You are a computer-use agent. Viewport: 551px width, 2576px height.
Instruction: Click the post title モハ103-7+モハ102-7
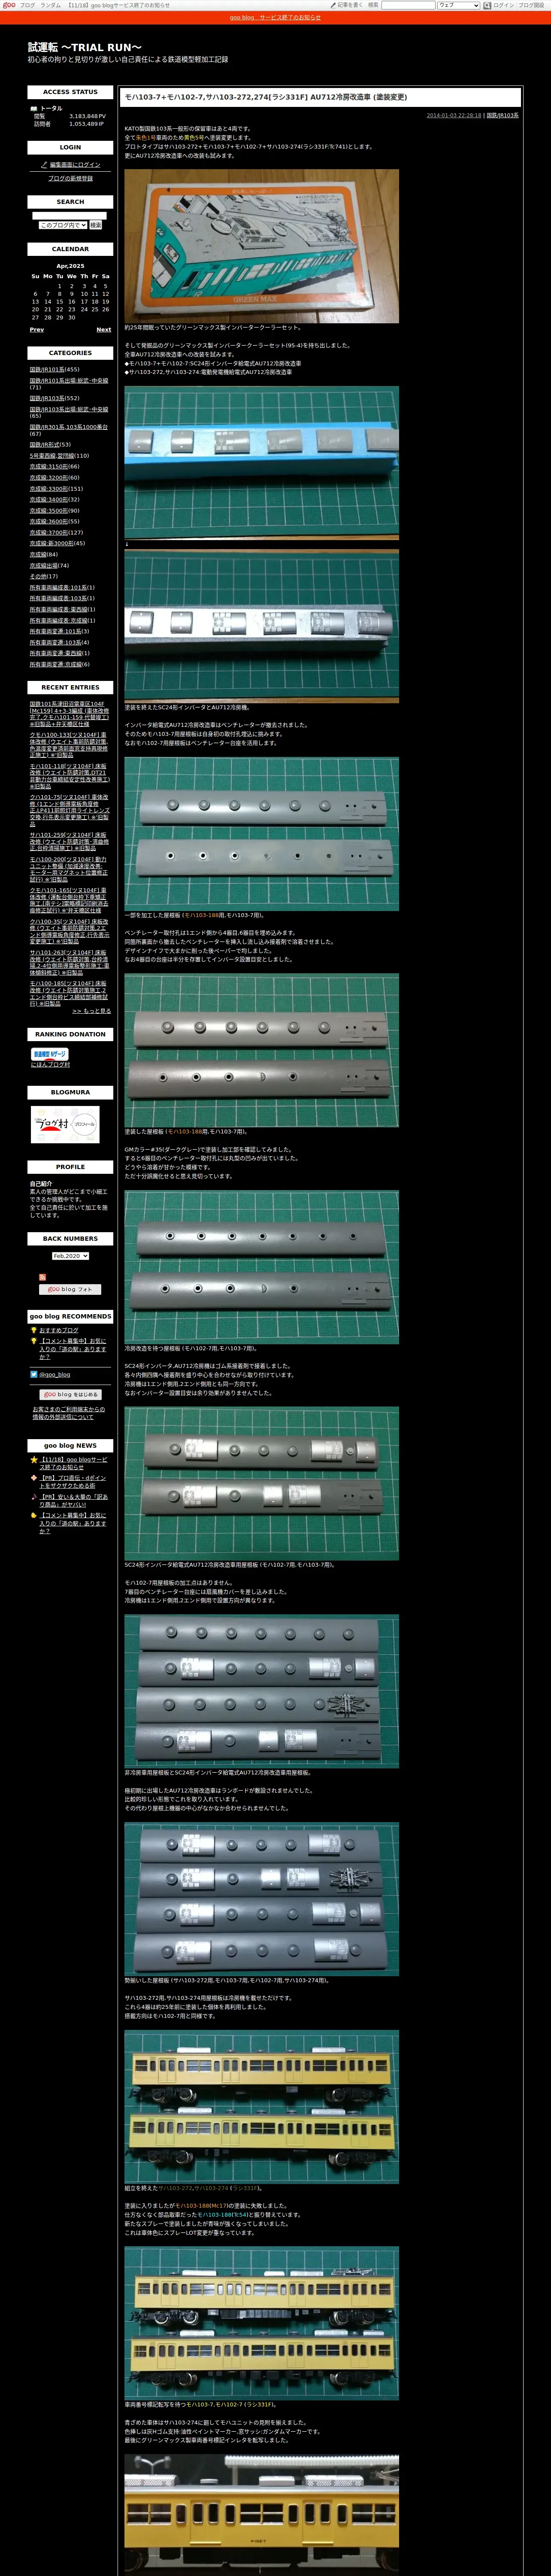pyautogui.click(x=265, y=97)
